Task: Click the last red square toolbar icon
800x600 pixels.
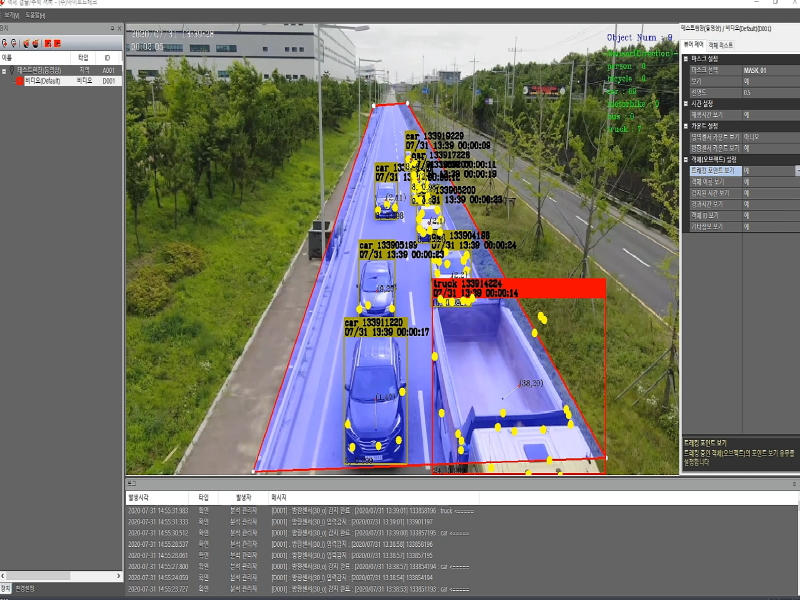Action: [x=56, y=43]
